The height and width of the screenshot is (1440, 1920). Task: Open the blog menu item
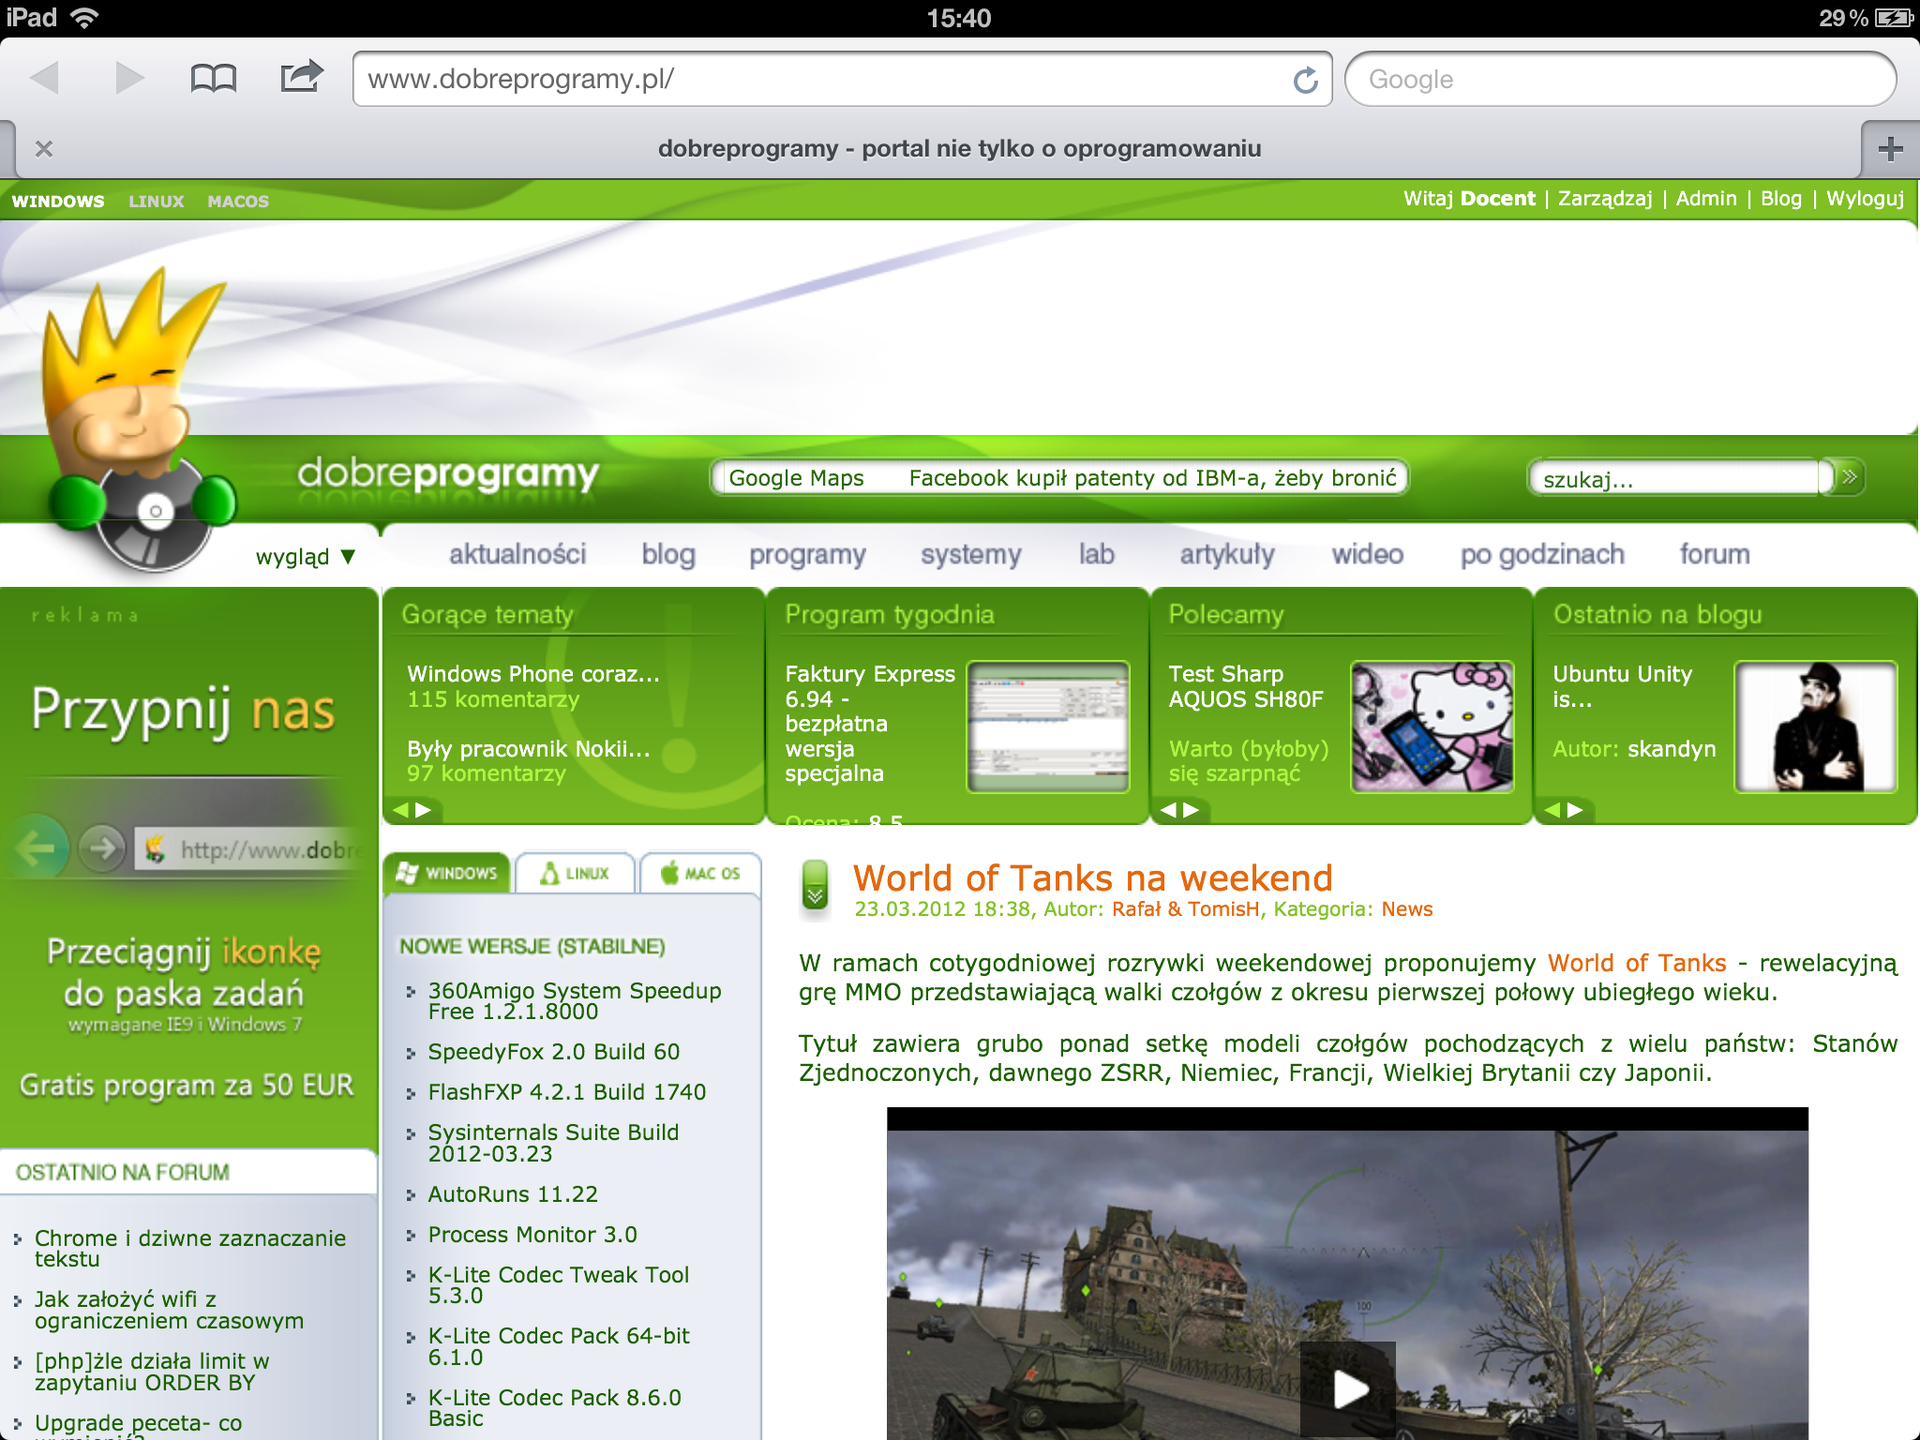tap(668, 554)
